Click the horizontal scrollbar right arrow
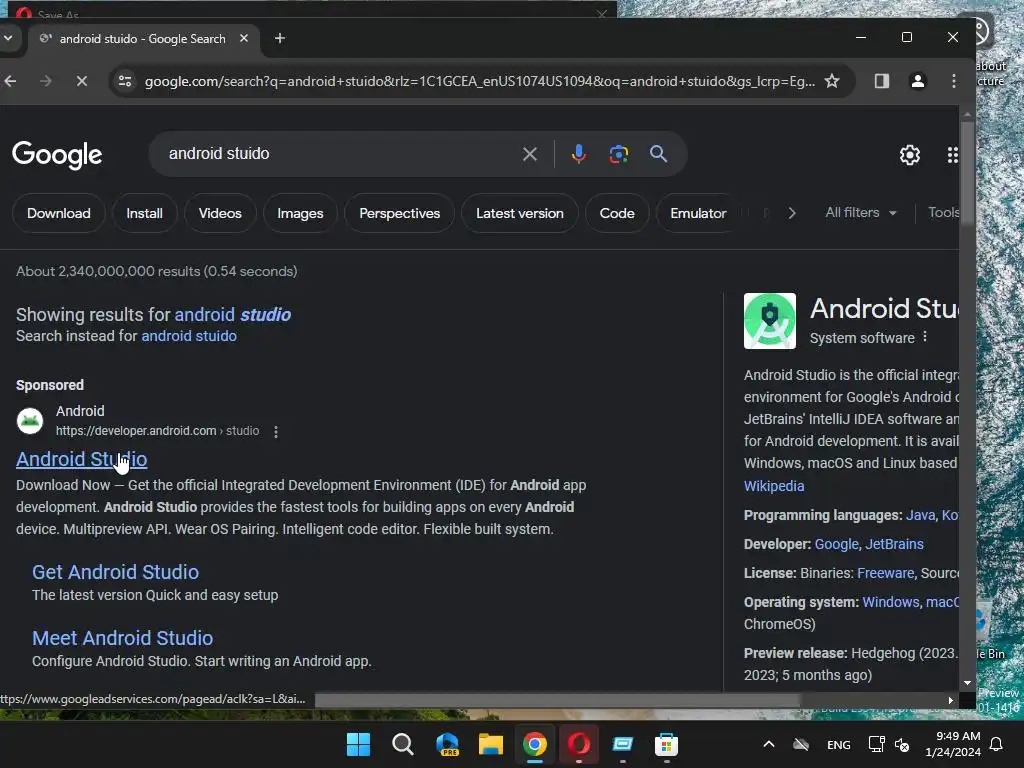Viewport: 1024px width, 768px height. click(x=950, y=700)
